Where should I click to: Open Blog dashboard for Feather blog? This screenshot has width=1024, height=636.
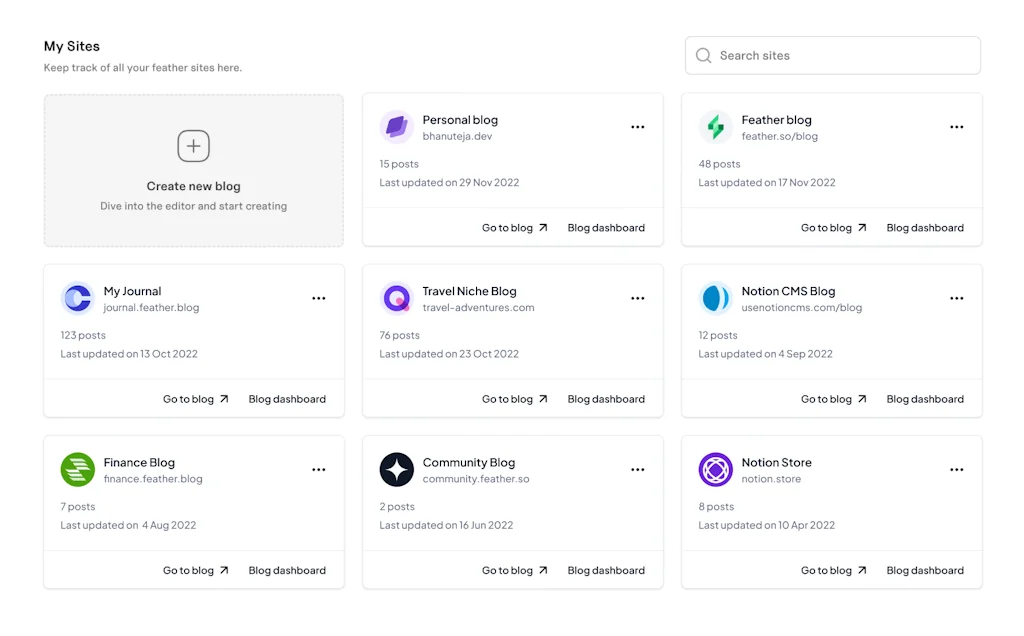pos(925,228)
